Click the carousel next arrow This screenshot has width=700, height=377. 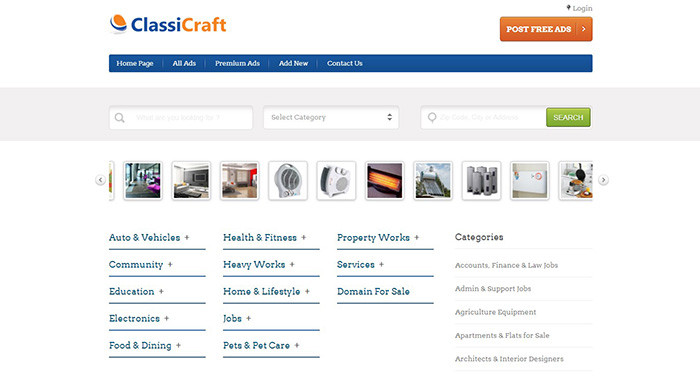pos(603,180)
